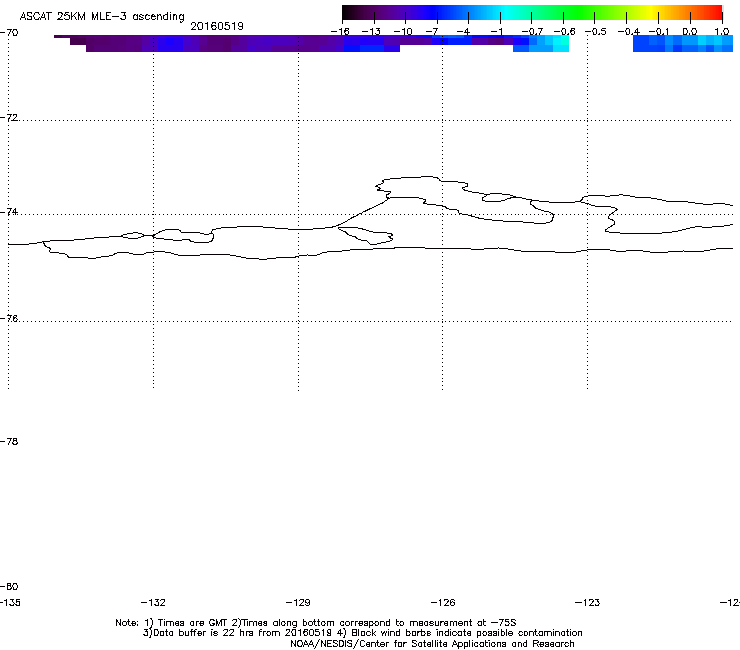Click the -16 color scale label
Image resolution: width=740 pixels, height=650 pixels.
click(340, 32)
